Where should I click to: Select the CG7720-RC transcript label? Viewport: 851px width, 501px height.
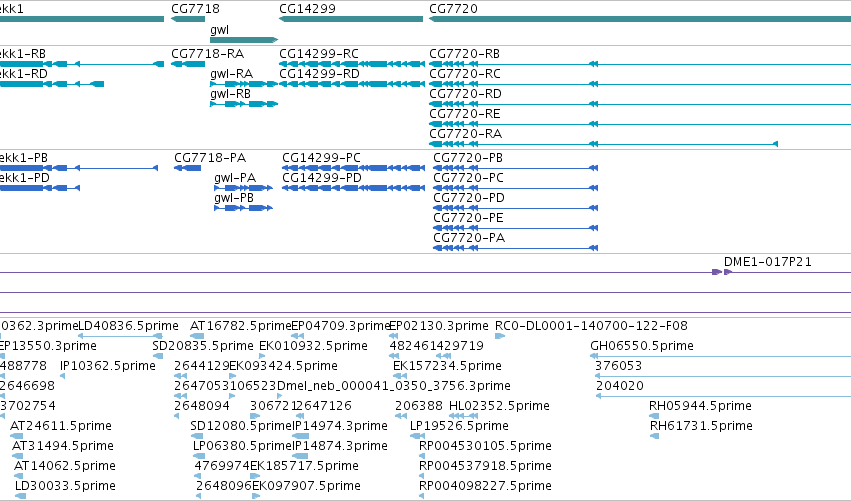click(465, 74)
